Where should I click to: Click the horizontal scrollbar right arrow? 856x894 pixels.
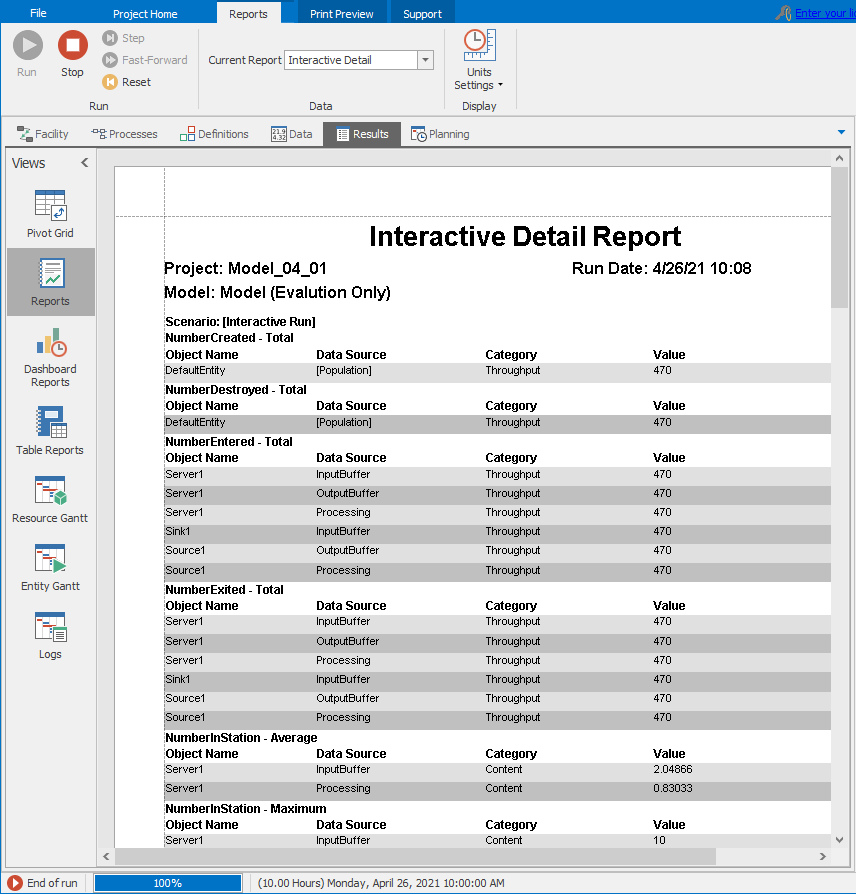(x=822, y=856)
